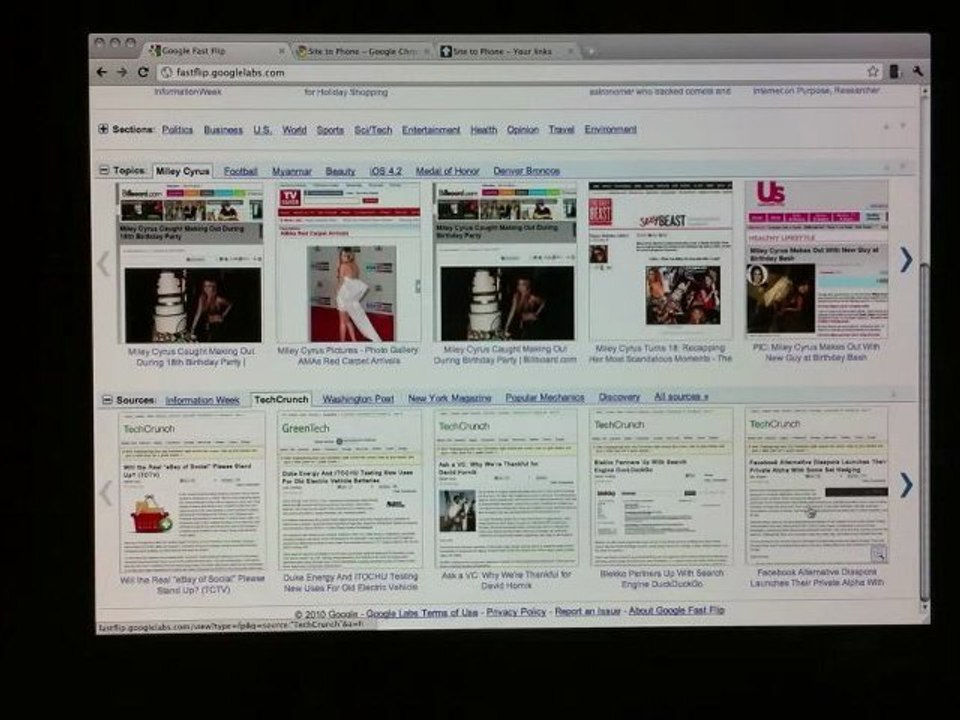Open the Politics section
The width and height of the screenshot is (960, 720).
[178, 130]
